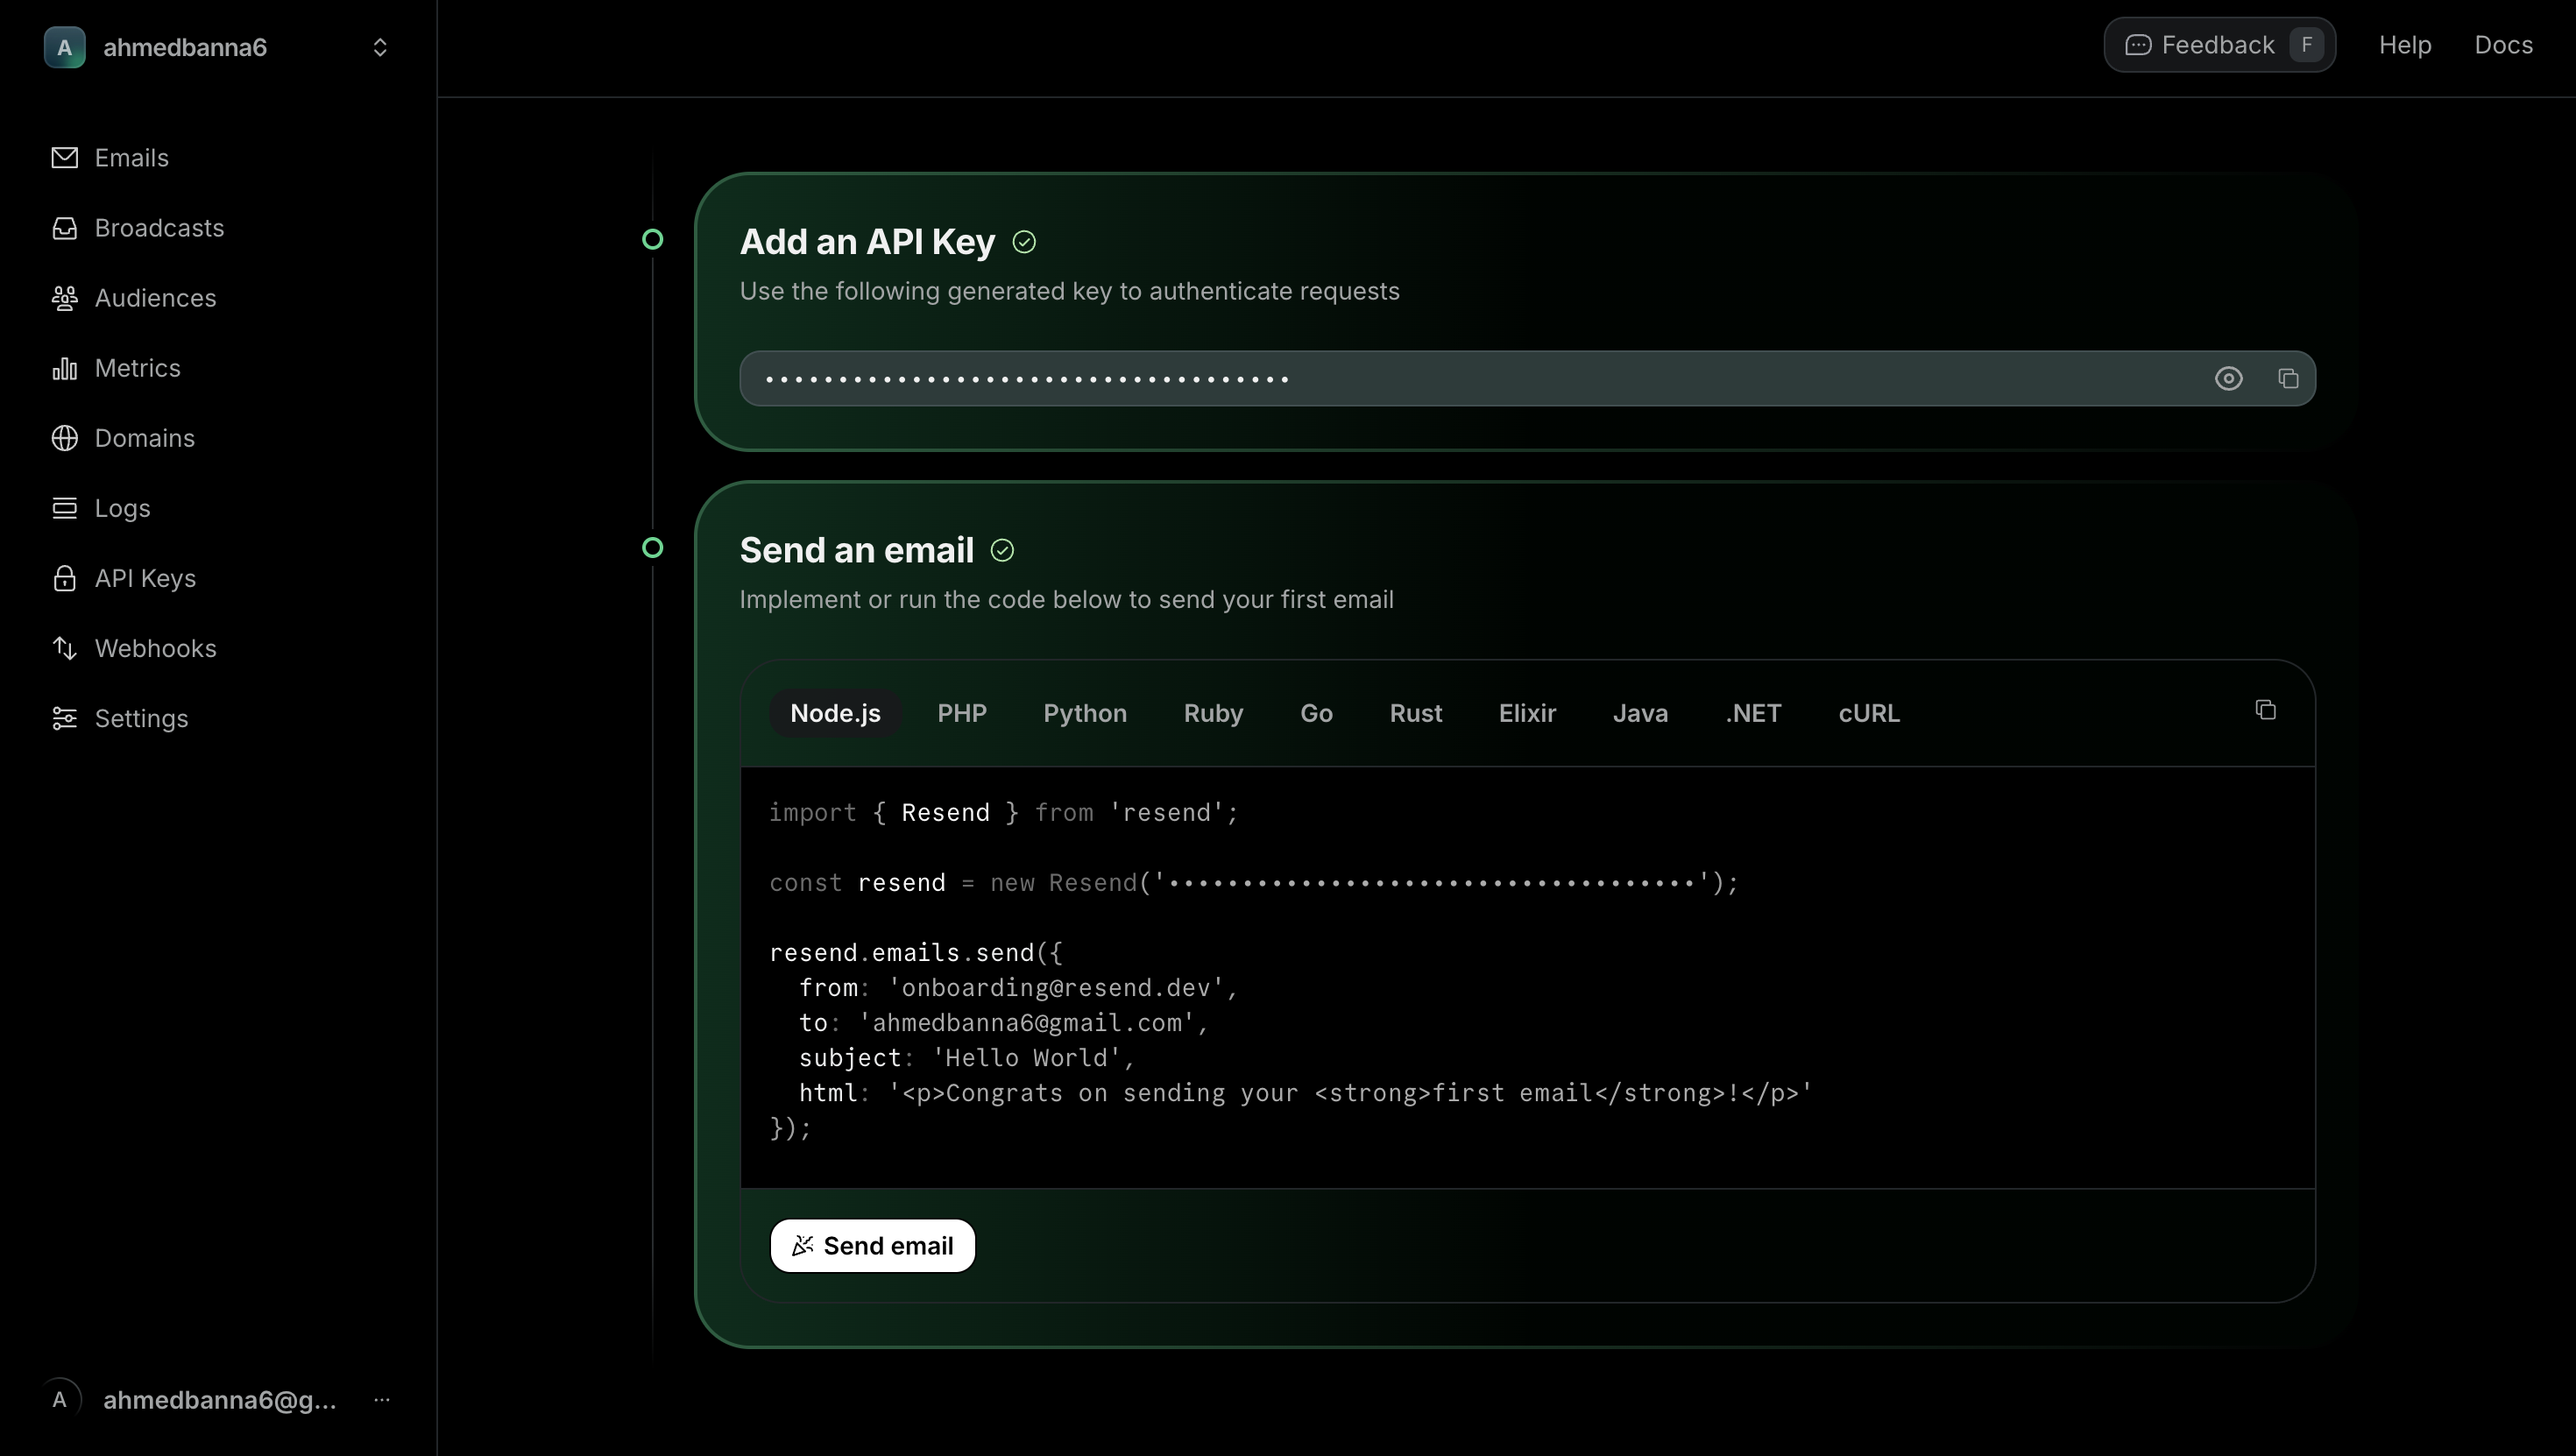
Task: Switch to the cURL code tab
Action: (1869, 713)
